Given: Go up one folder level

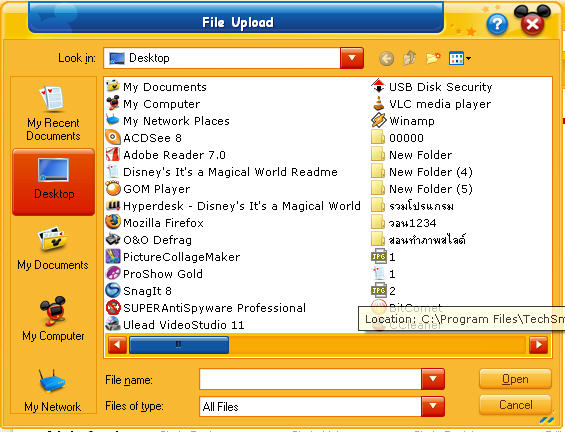Looking at the screenshot, I should pyautogui.click(x=409, y=58).
